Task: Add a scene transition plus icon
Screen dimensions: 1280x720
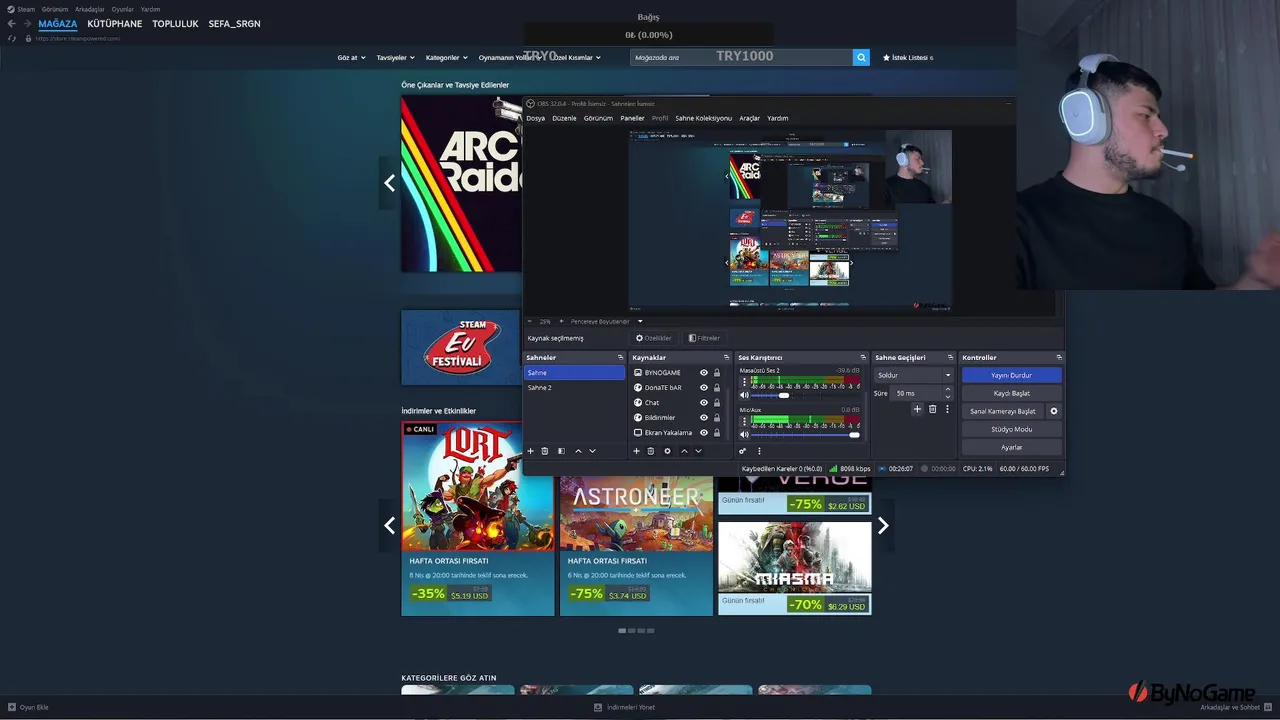Action: (917, 409)
